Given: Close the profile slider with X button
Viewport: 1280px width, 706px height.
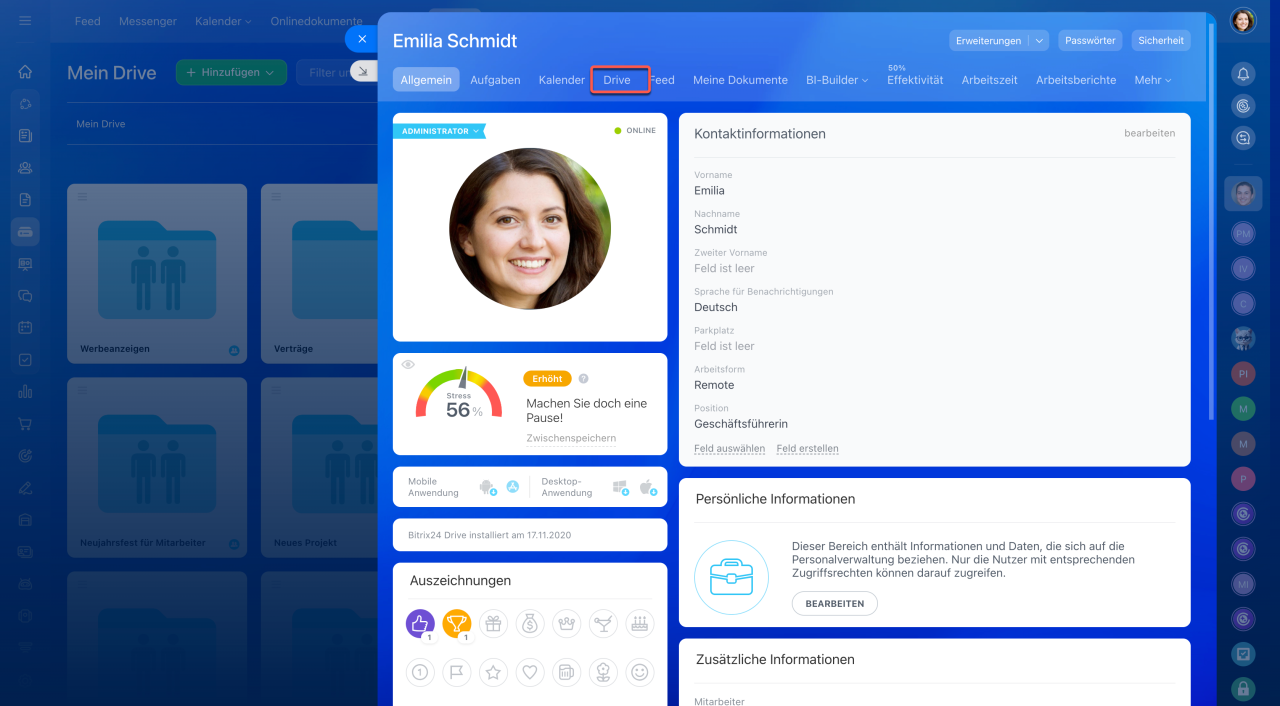Looking at the screenshot, I should click(x=362, y=39).
